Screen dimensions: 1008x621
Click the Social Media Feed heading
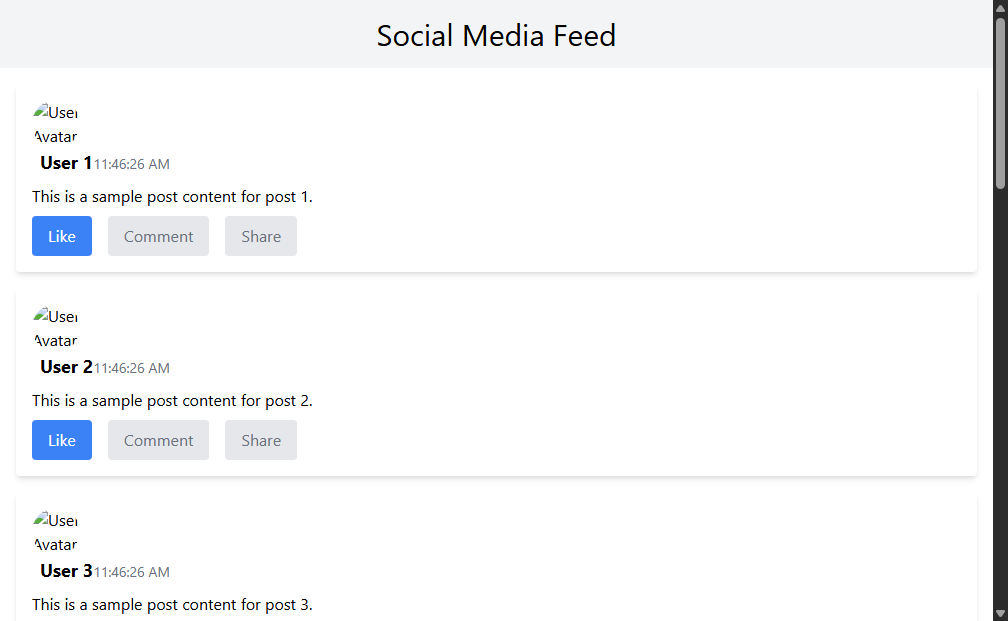496,35
